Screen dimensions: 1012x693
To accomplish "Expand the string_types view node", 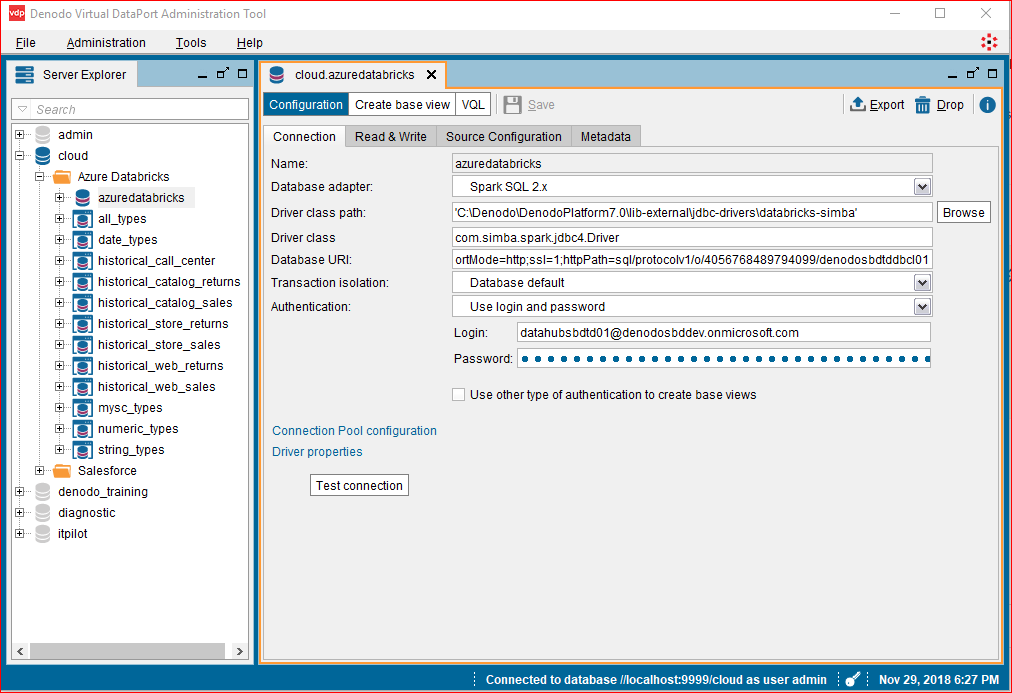I will [x=59, y=450].
